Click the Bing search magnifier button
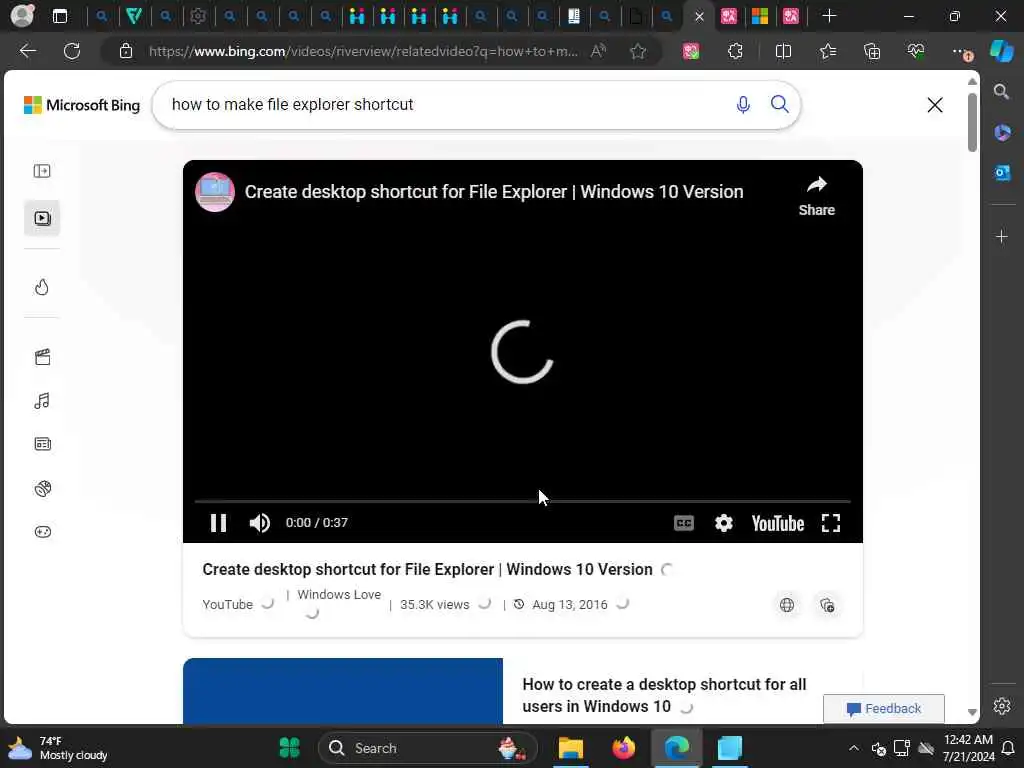 coord(779,104)
